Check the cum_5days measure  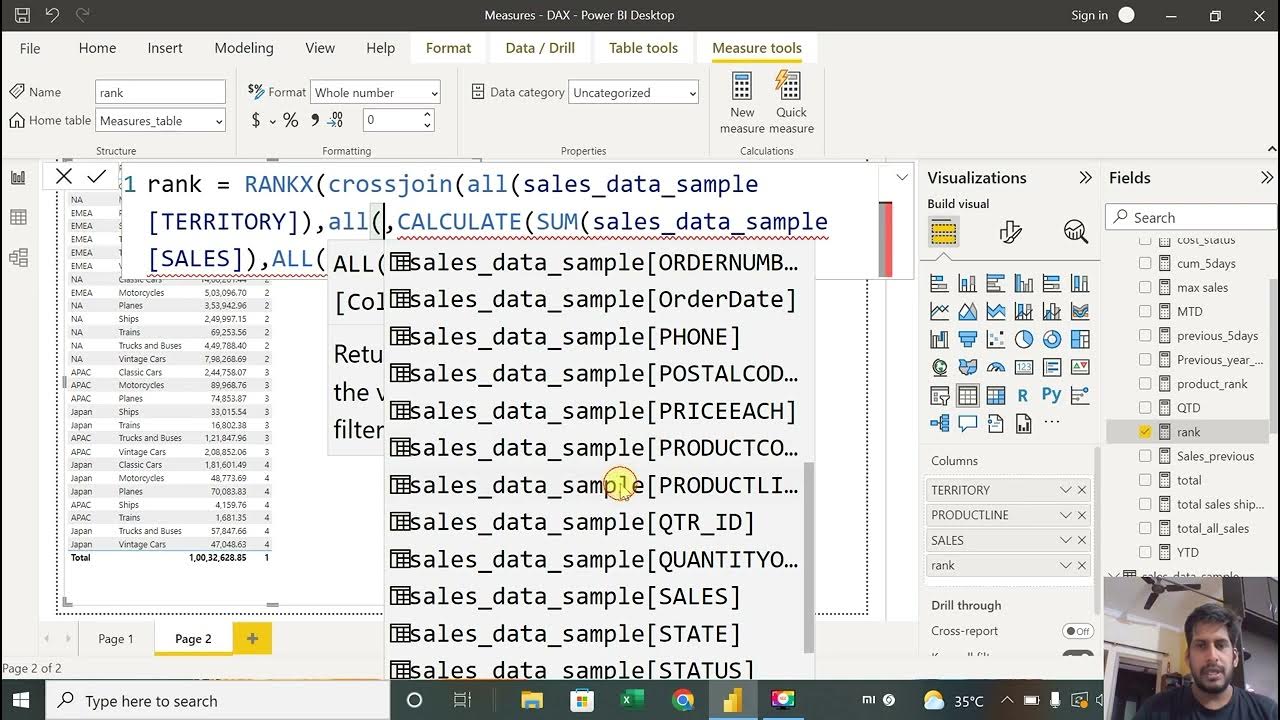[1145, 263]
